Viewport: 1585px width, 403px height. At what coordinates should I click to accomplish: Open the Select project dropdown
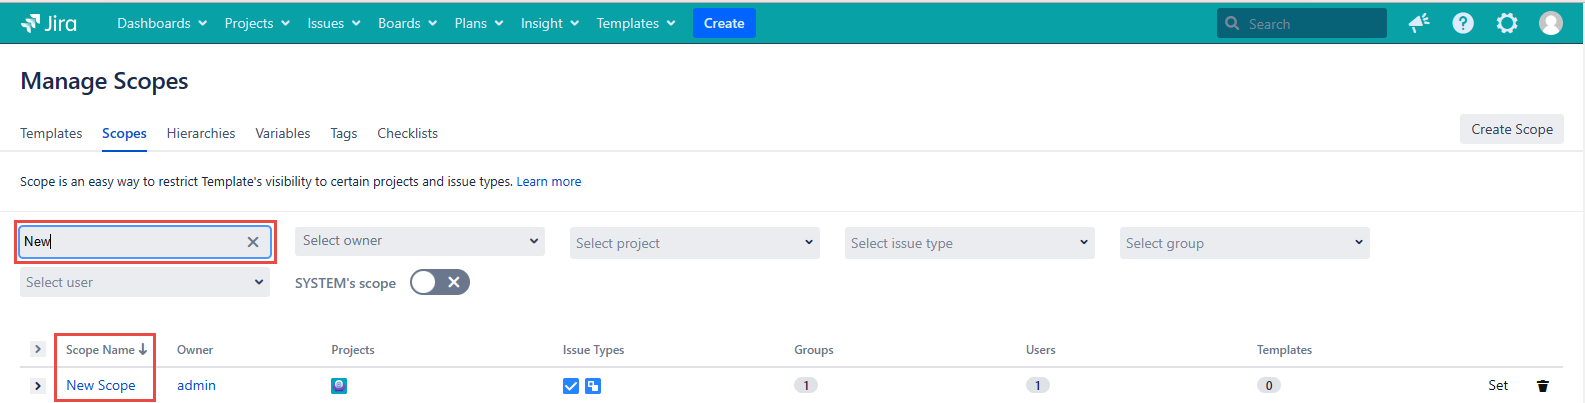695,243
